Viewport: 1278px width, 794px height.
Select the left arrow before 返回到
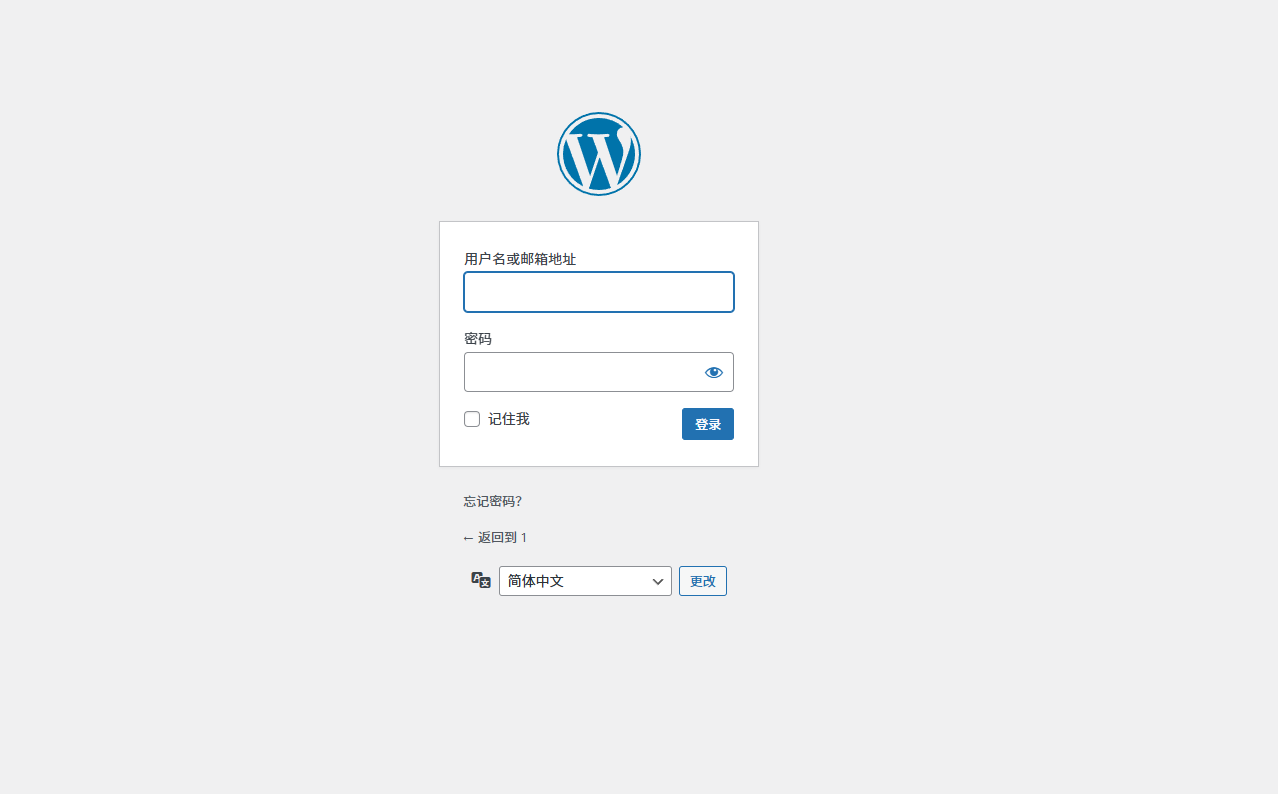click(469, 538)
